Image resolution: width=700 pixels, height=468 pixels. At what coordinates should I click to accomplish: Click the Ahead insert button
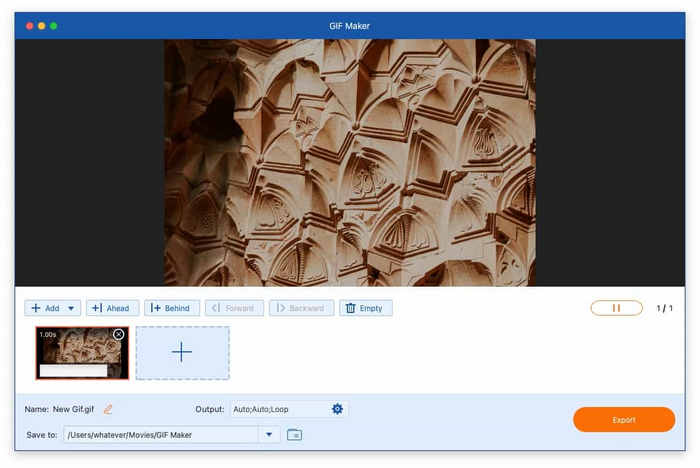coord(112,308)
